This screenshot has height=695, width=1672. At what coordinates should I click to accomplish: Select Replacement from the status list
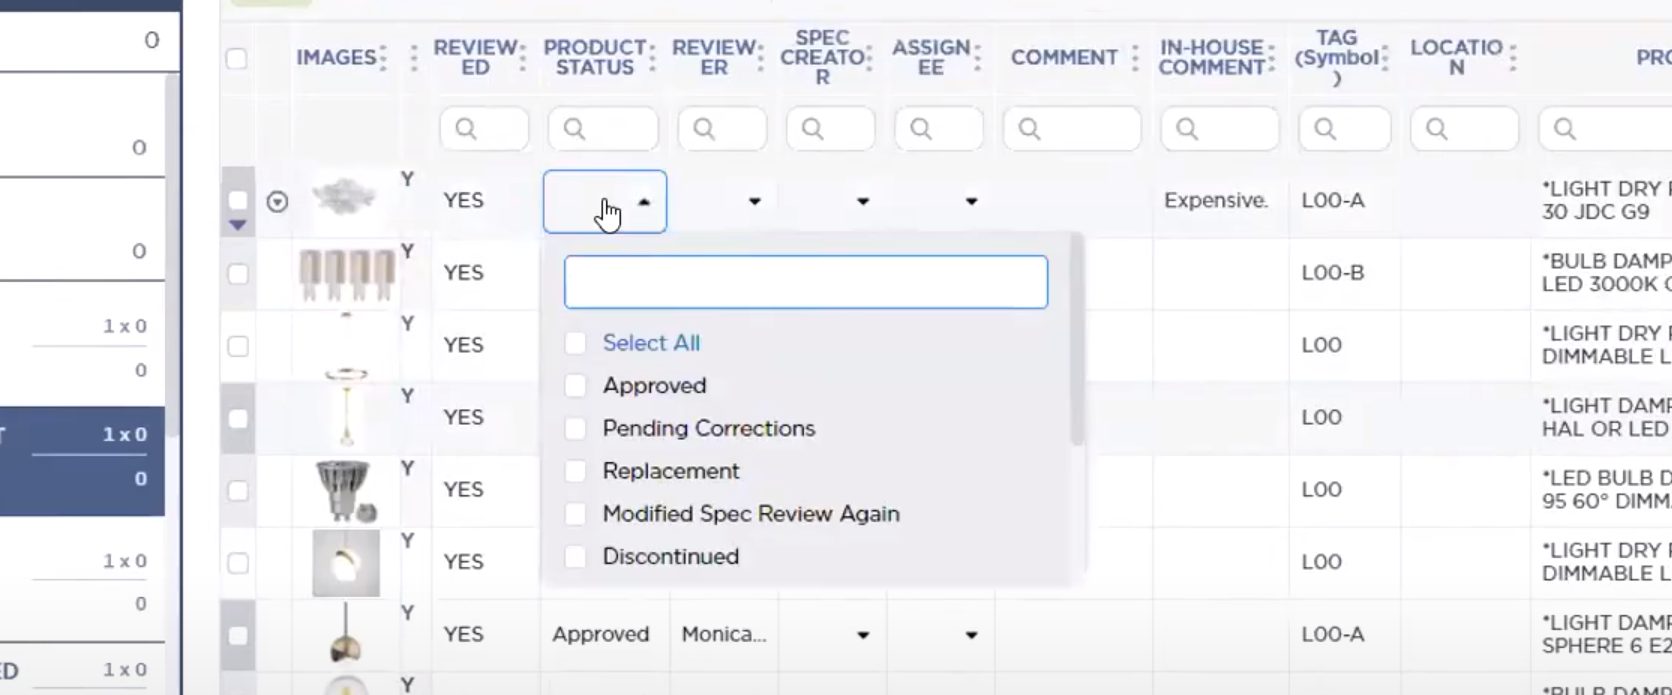pos(670,471)
